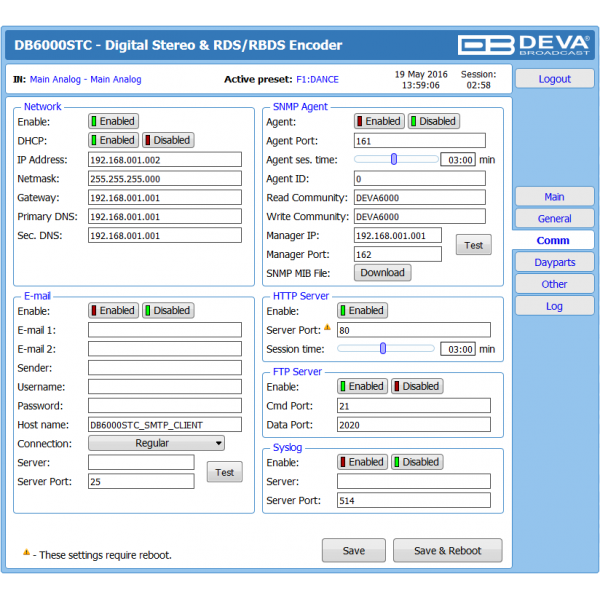Screen dimensions: 600x600
Task: Click the E-mail 1 field
Action: (165, 330)
